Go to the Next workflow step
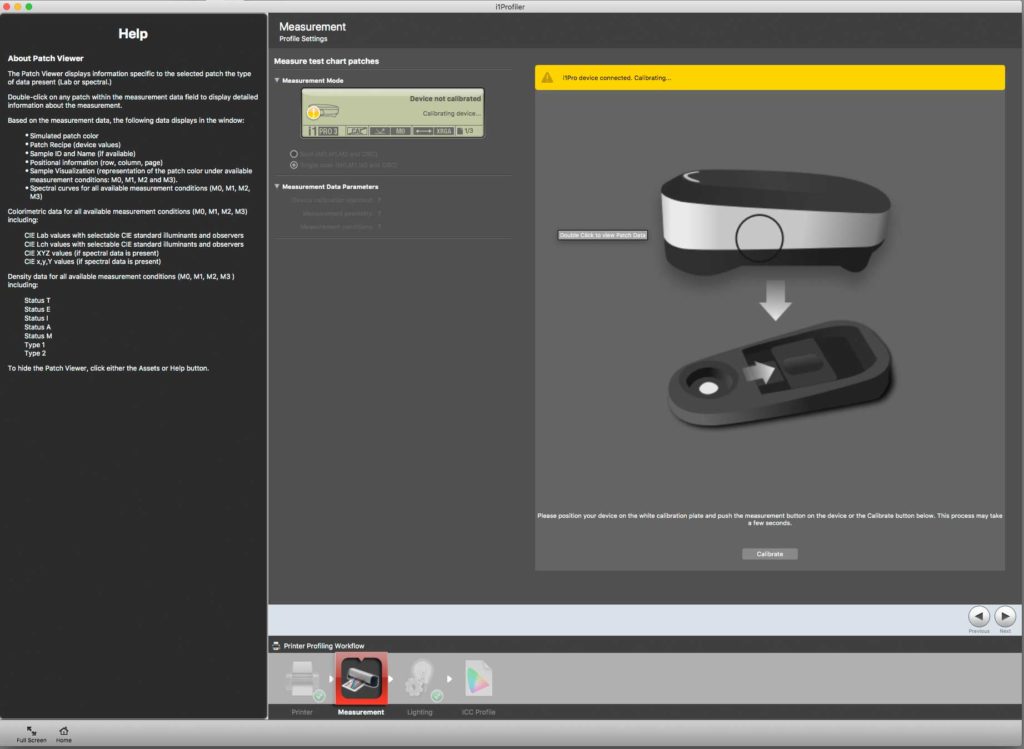 (x=1004, y=616)
